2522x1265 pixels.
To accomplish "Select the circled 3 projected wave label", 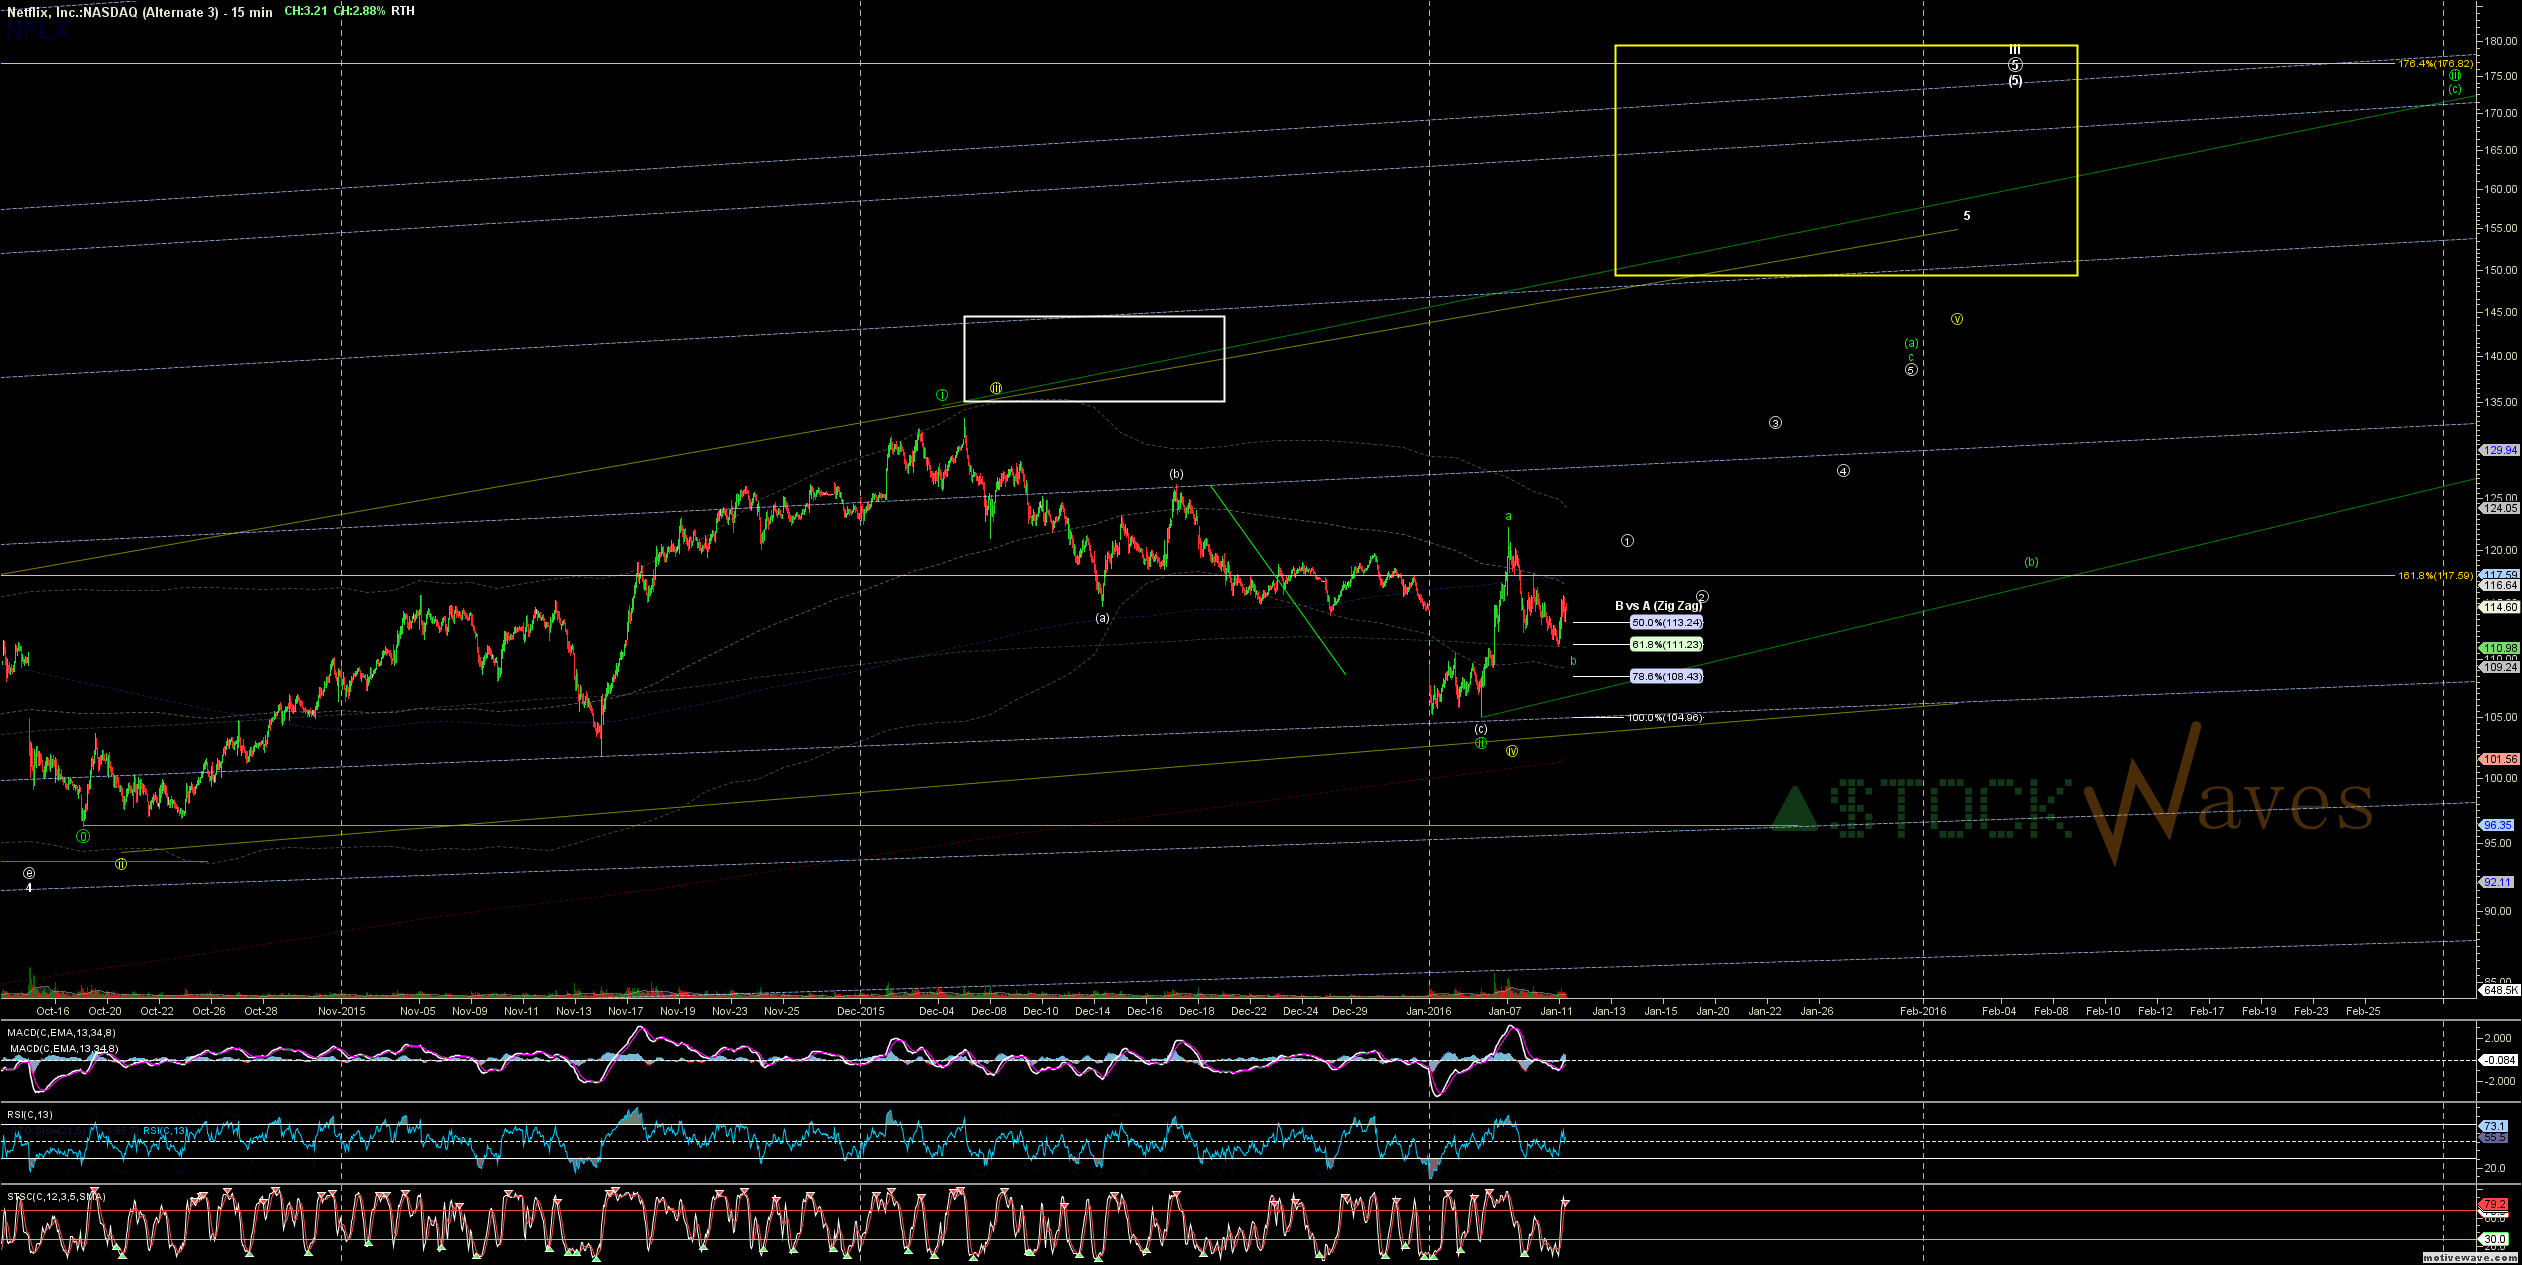I will tap(1776, 423).
